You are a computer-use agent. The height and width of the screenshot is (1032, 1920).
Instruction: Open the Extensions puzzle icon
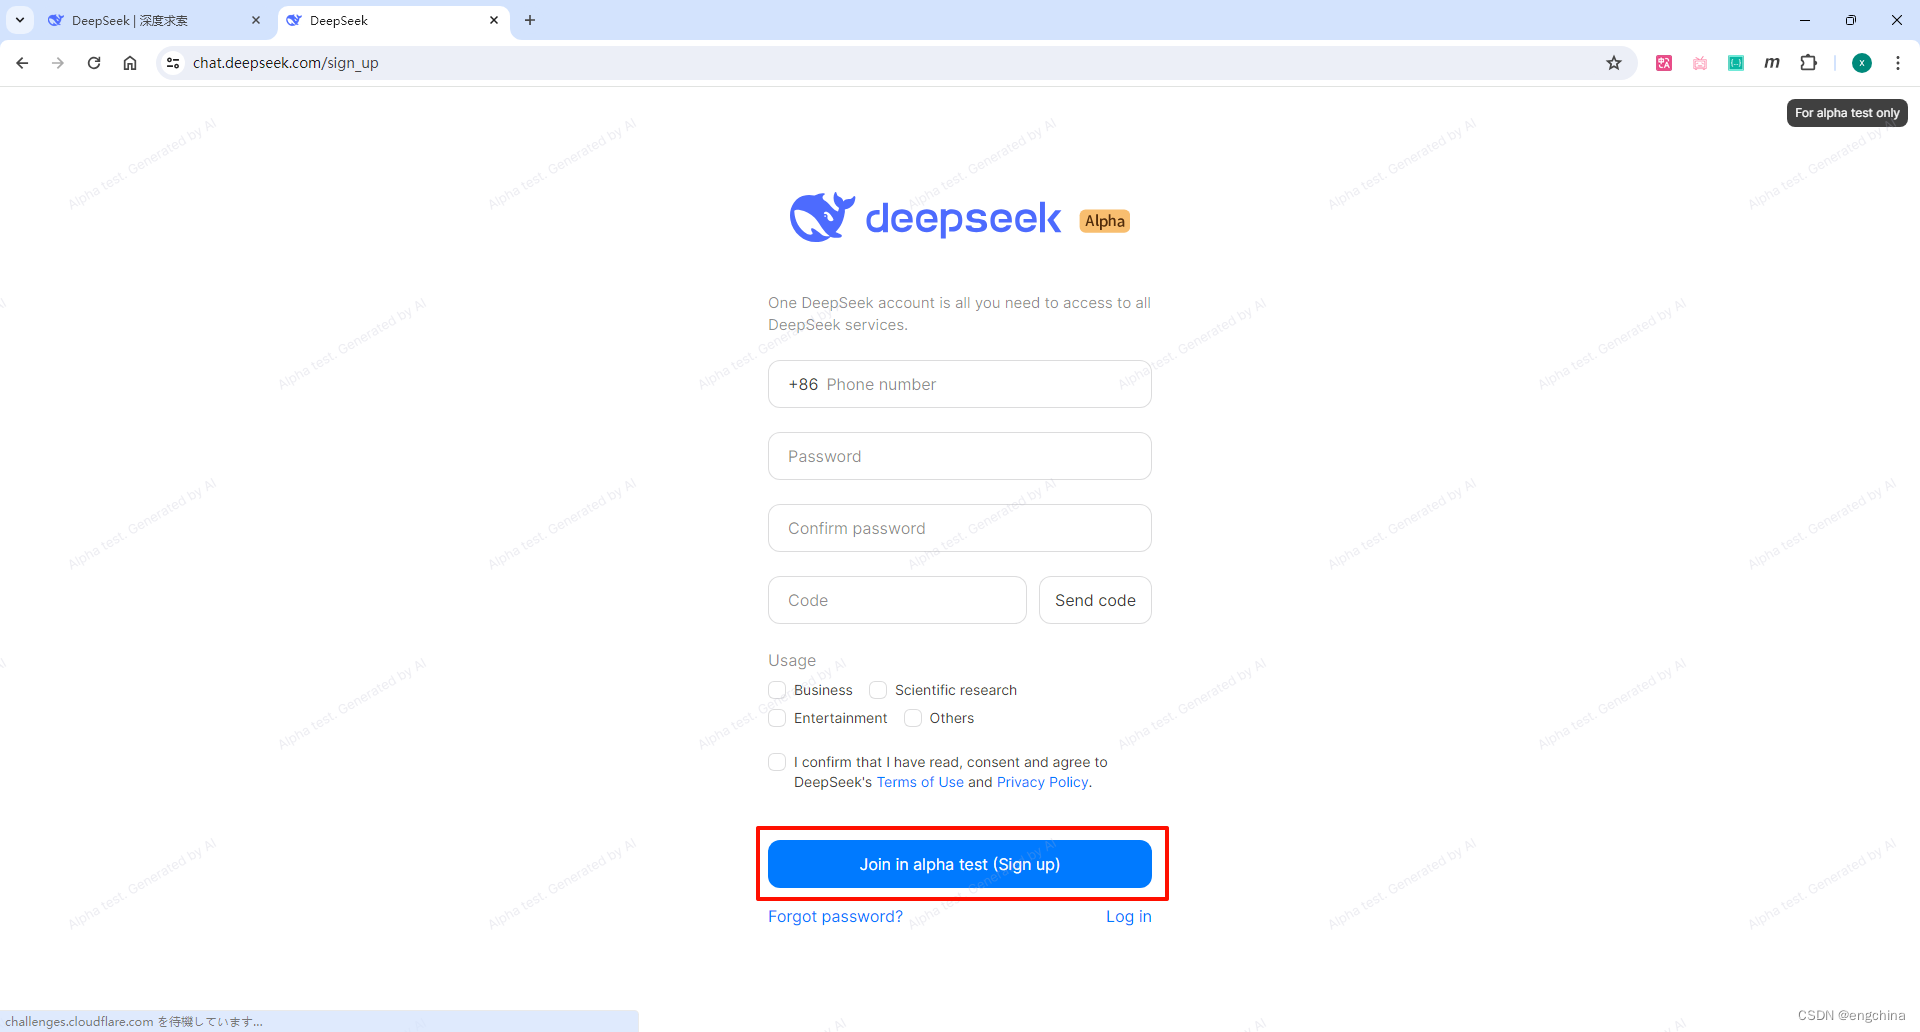(1808, 63)
